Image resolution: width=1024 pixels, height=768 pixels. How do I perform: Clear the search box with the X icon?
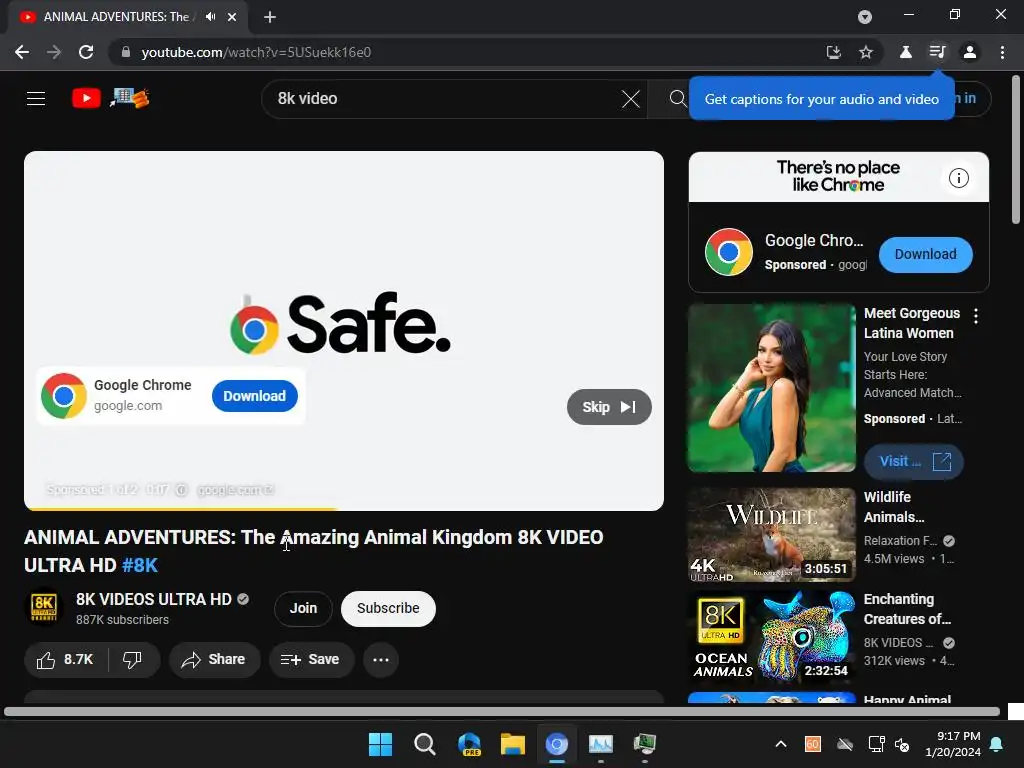631,99
